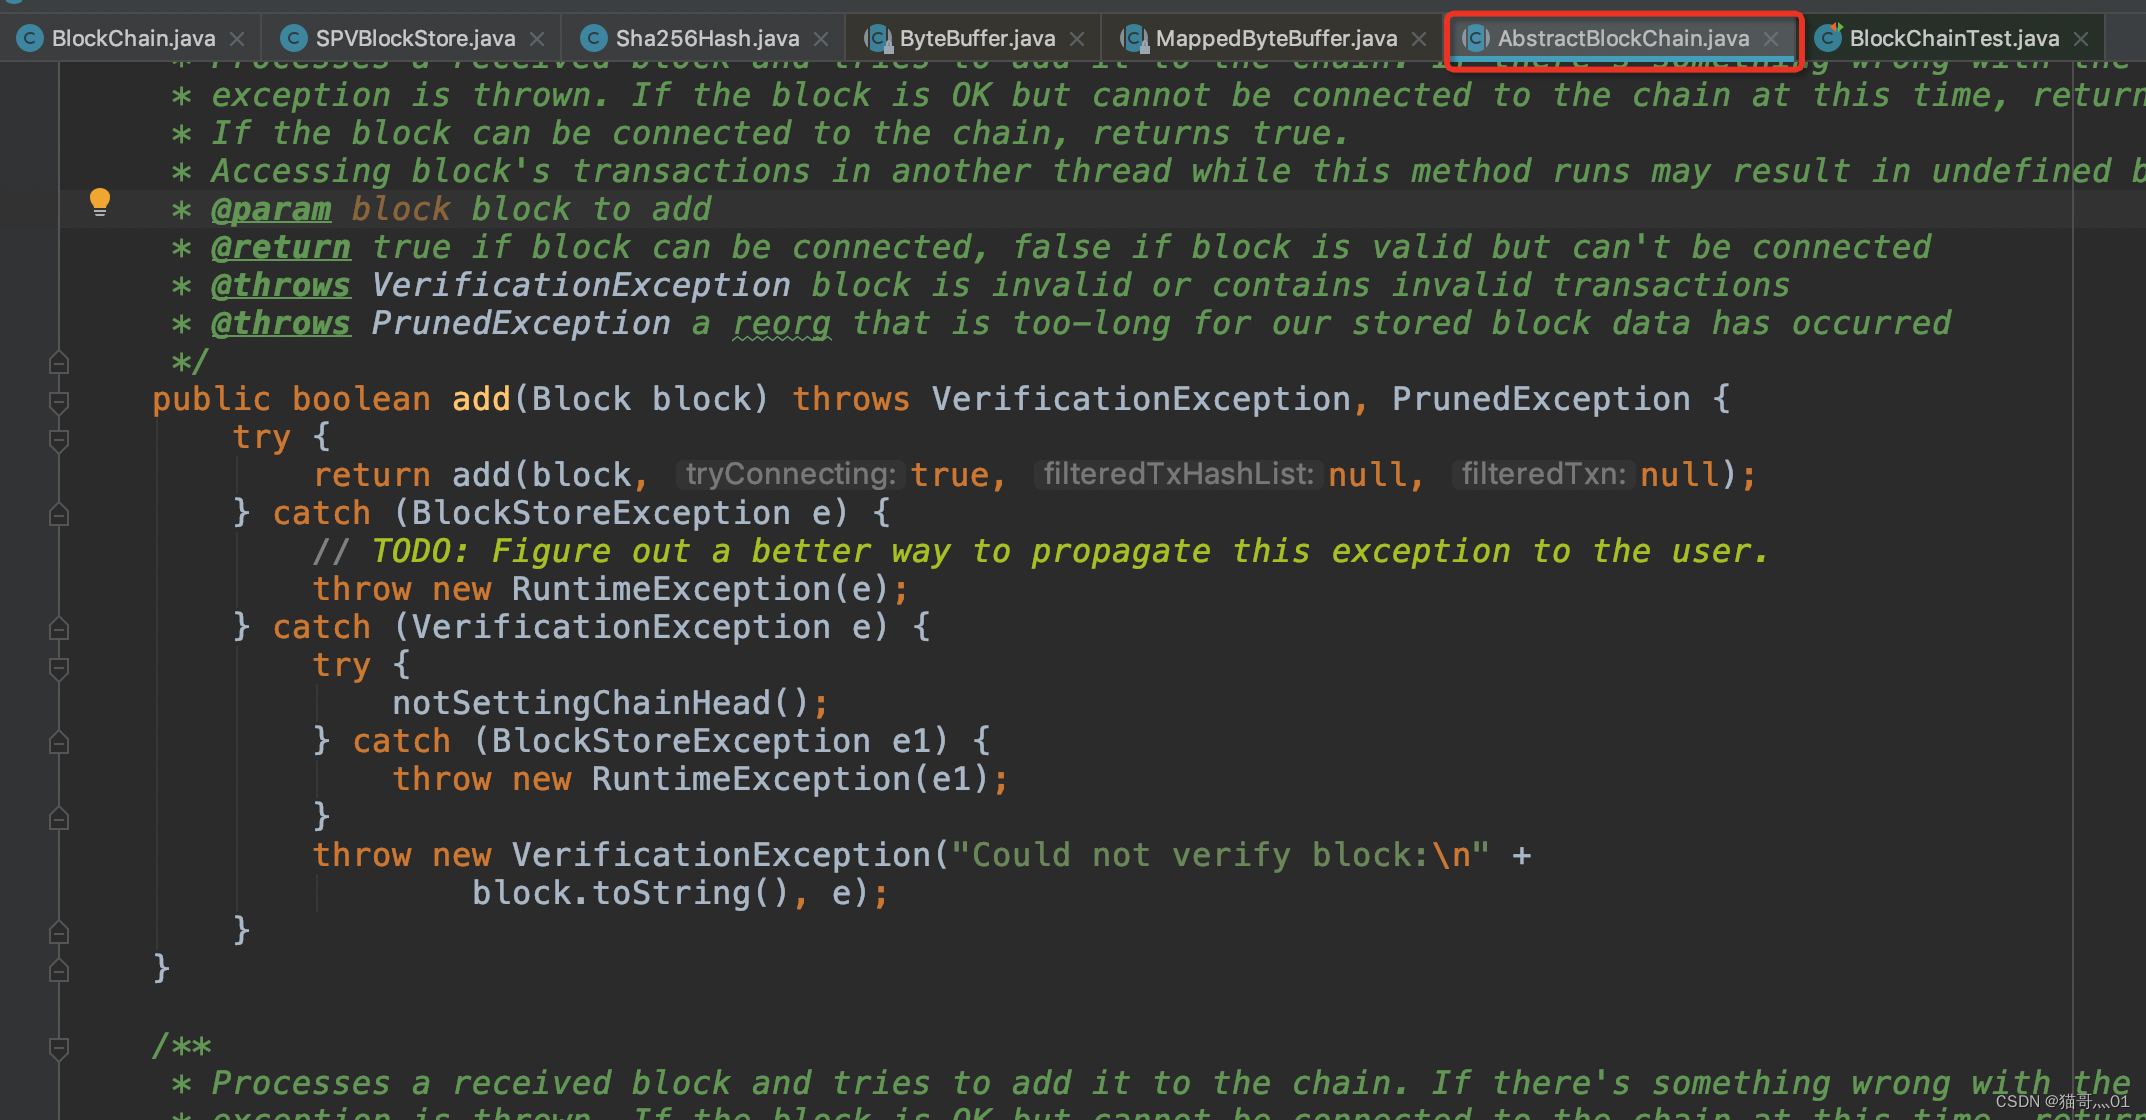Close the Sha256Hash.java tab
2146x1120 pixels.
821,39
